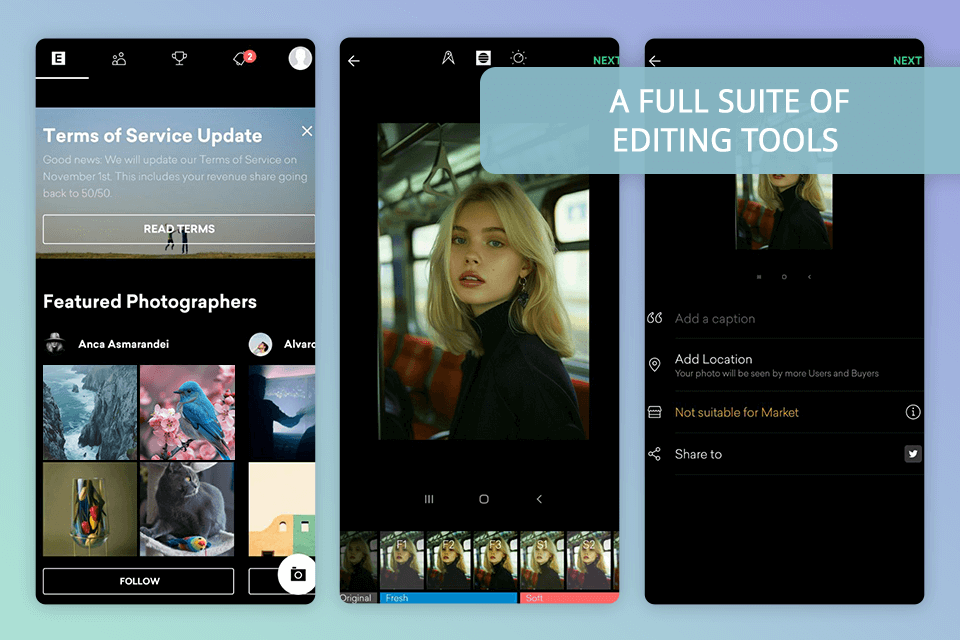Open Anca Asmarandei's avatar
Viewport: 960px width, 640px height.
[55, 344]
